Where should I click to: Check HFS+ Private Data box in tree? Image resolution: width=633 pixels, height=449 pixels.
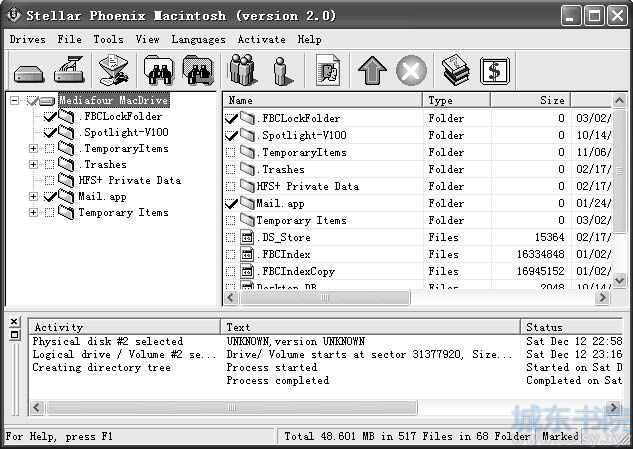[x=49, y=180]
